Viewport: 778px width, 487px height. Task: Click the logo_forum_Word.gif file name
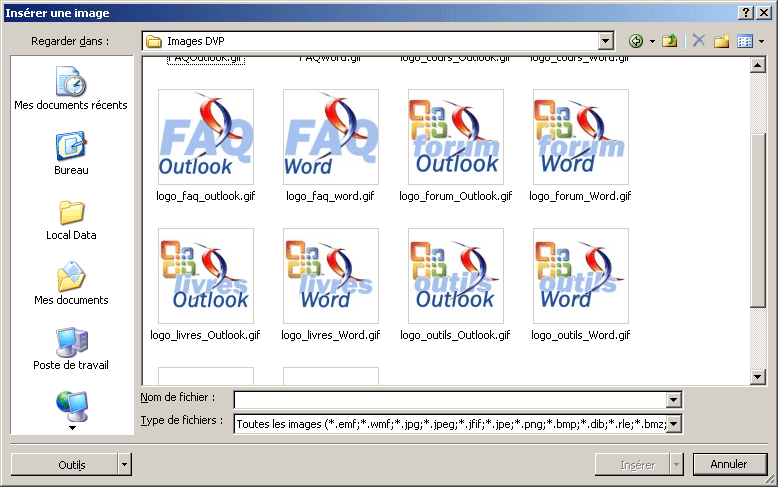click(580, 196)
